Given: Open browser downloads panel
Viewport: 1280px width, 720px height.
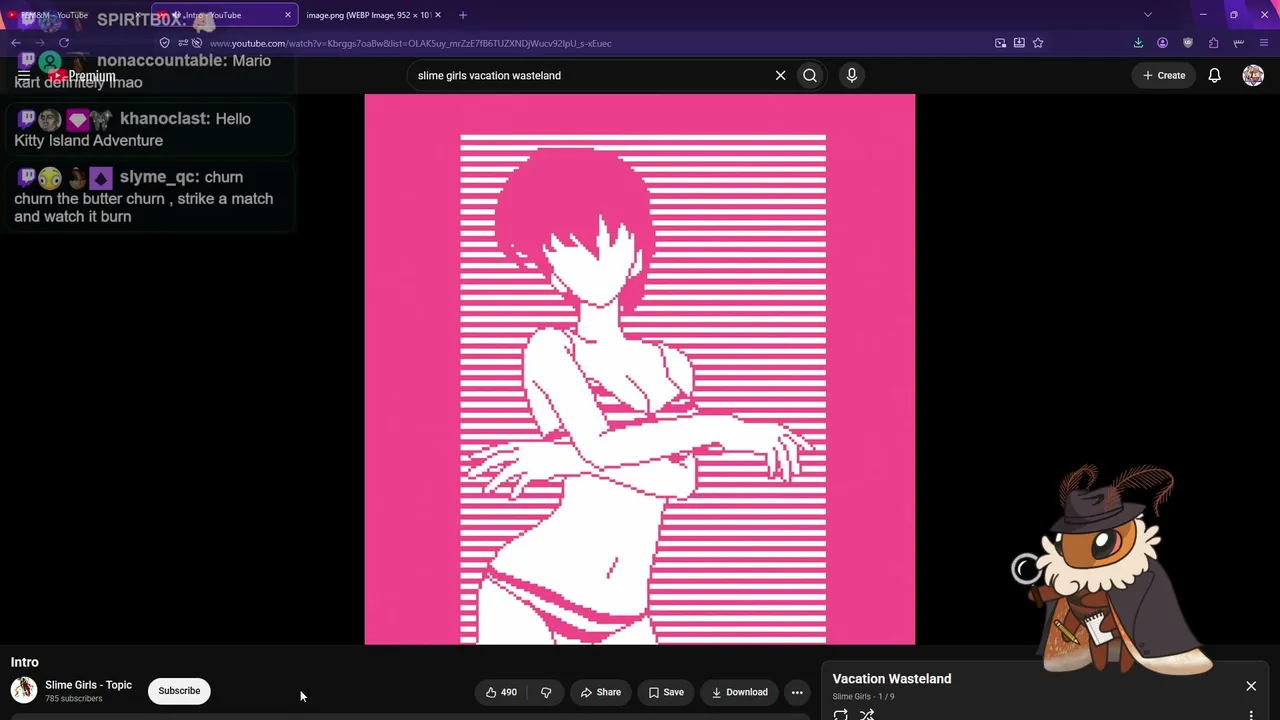Looking at the screenshot, I should point(1138,43).
